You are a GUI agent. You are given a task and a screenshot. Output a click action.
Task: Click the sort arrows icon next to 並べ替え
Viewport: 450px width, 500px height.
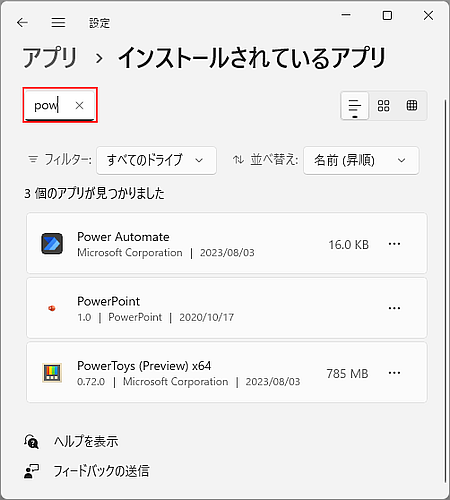[x=238, y=160]
